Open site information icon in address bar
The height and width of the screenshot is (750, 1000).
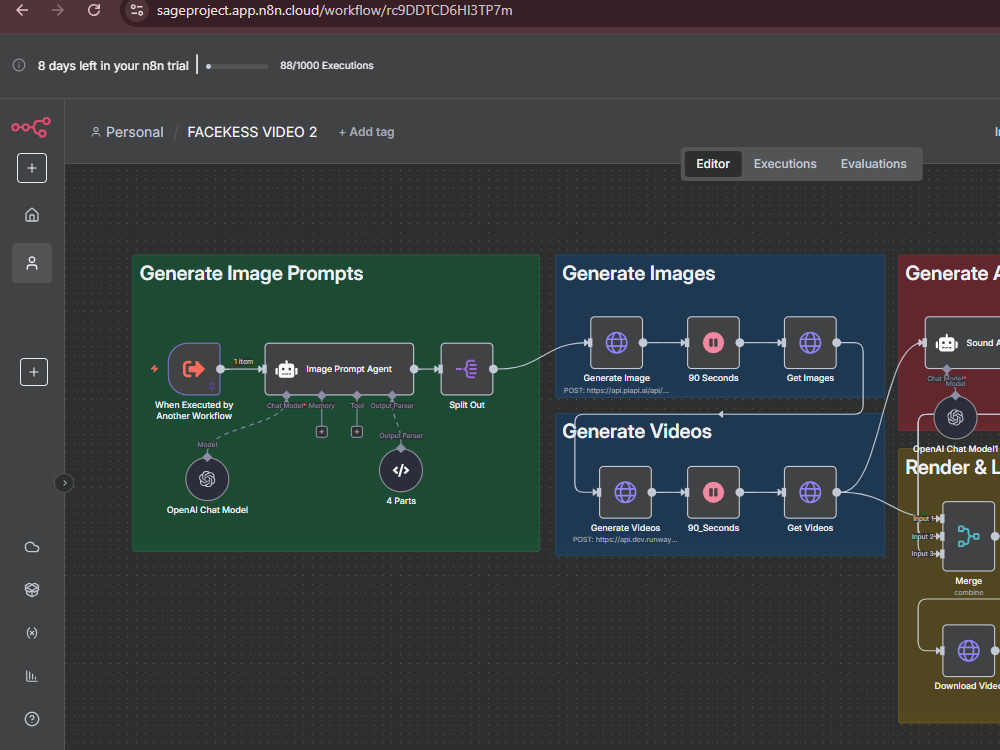click(x=136, y=10)
